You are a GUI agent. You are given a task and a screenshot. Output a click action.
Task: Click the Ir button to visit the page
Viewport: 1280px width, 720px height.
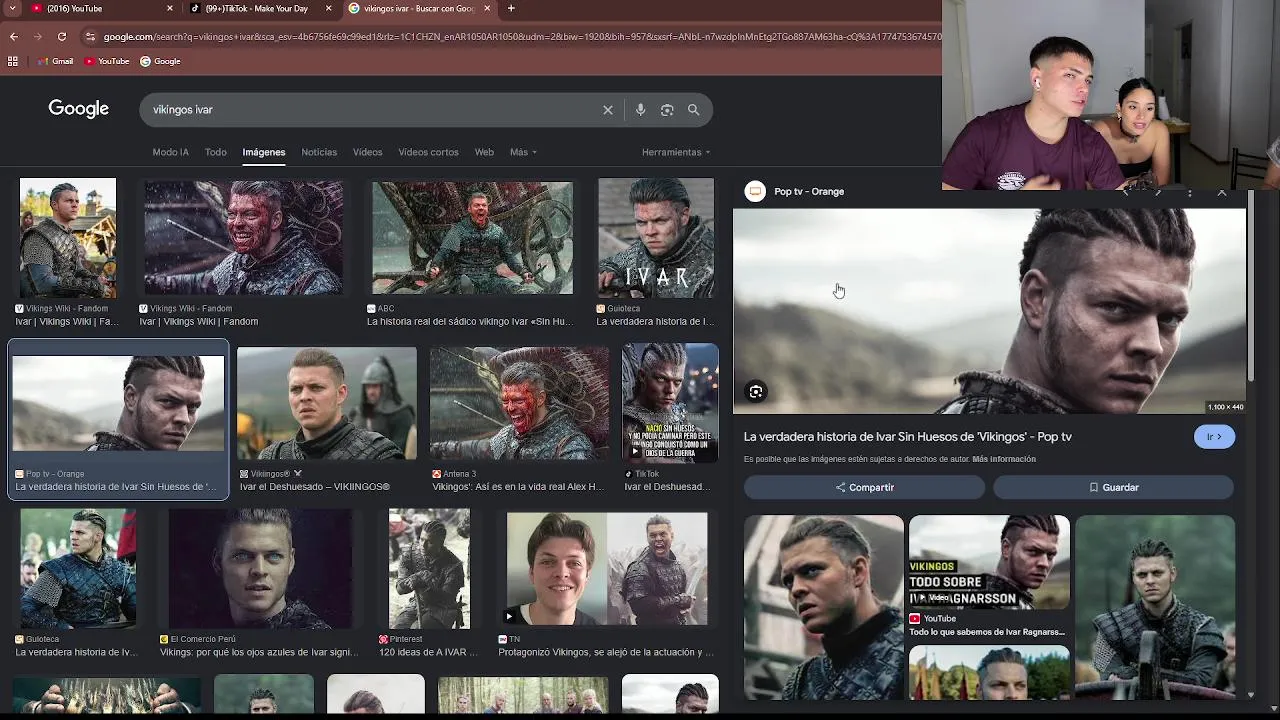coord(1214,437)
